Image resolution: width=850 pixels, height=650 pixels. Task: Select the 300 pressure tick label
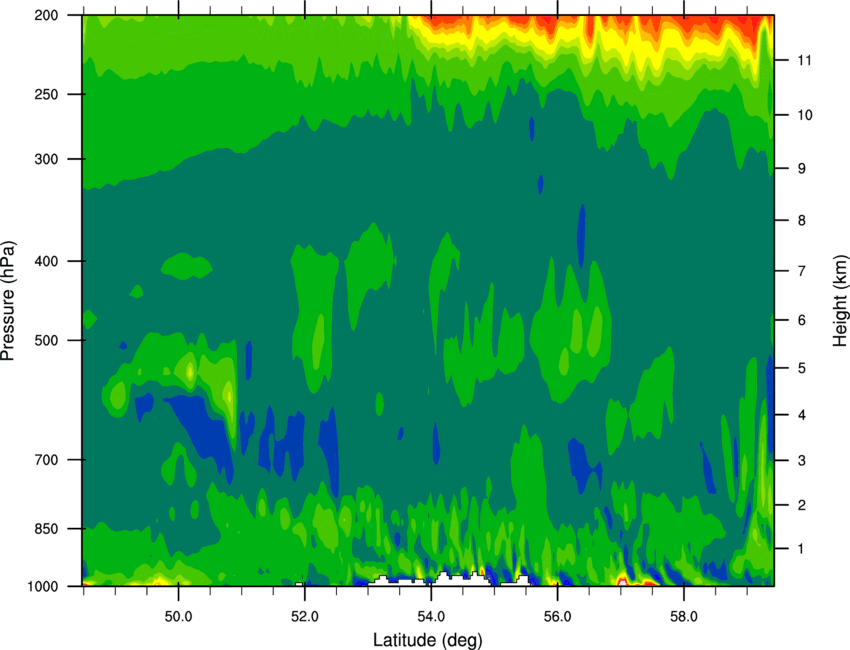(x=46, y=159)
